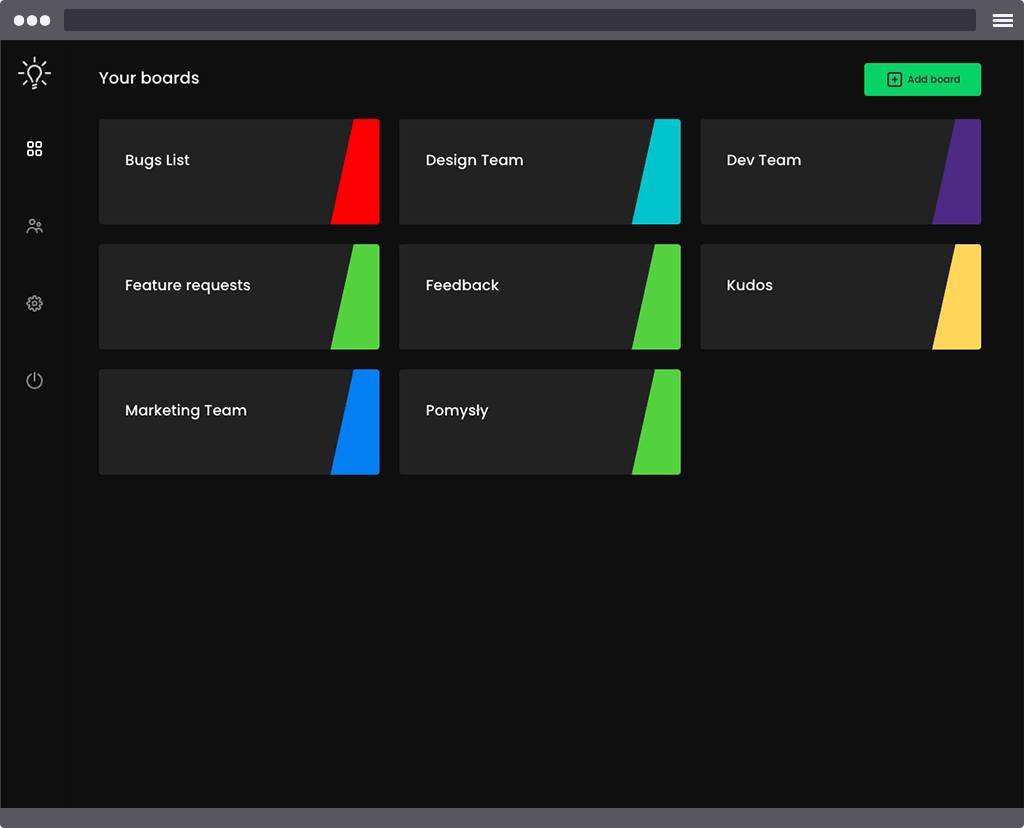Open the Dev Team board
Screen dimensions: 1024x828
coord(820,171)
